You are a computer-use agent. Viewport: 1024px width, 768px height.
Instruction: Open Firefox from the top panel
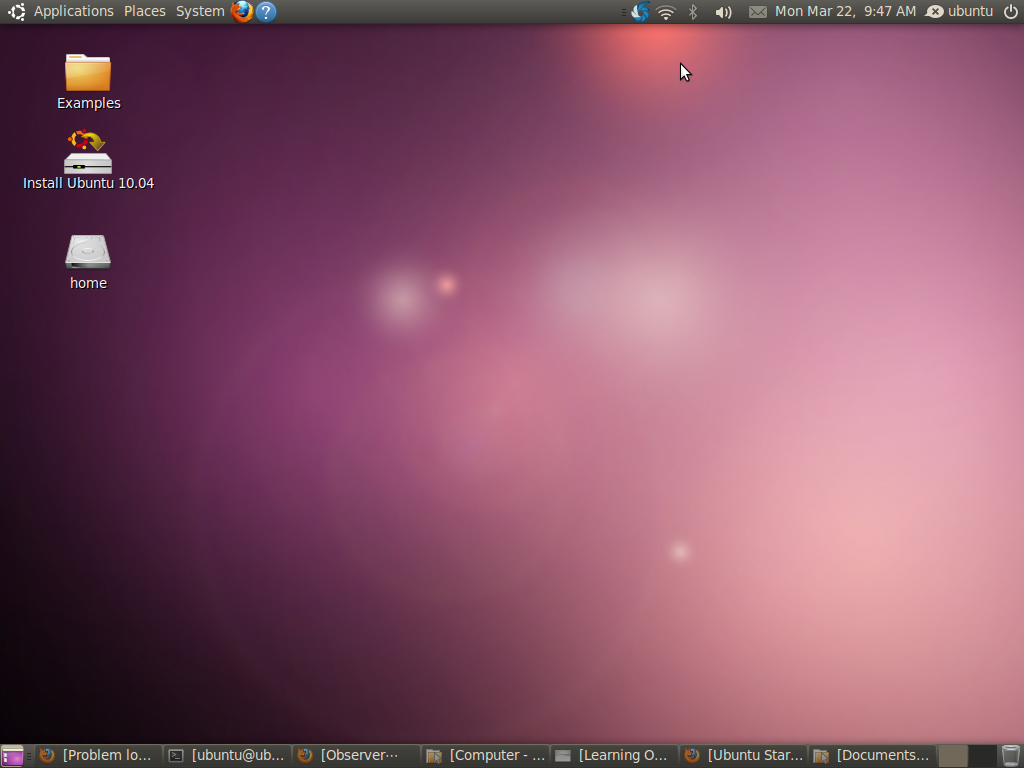pos(241,11)
